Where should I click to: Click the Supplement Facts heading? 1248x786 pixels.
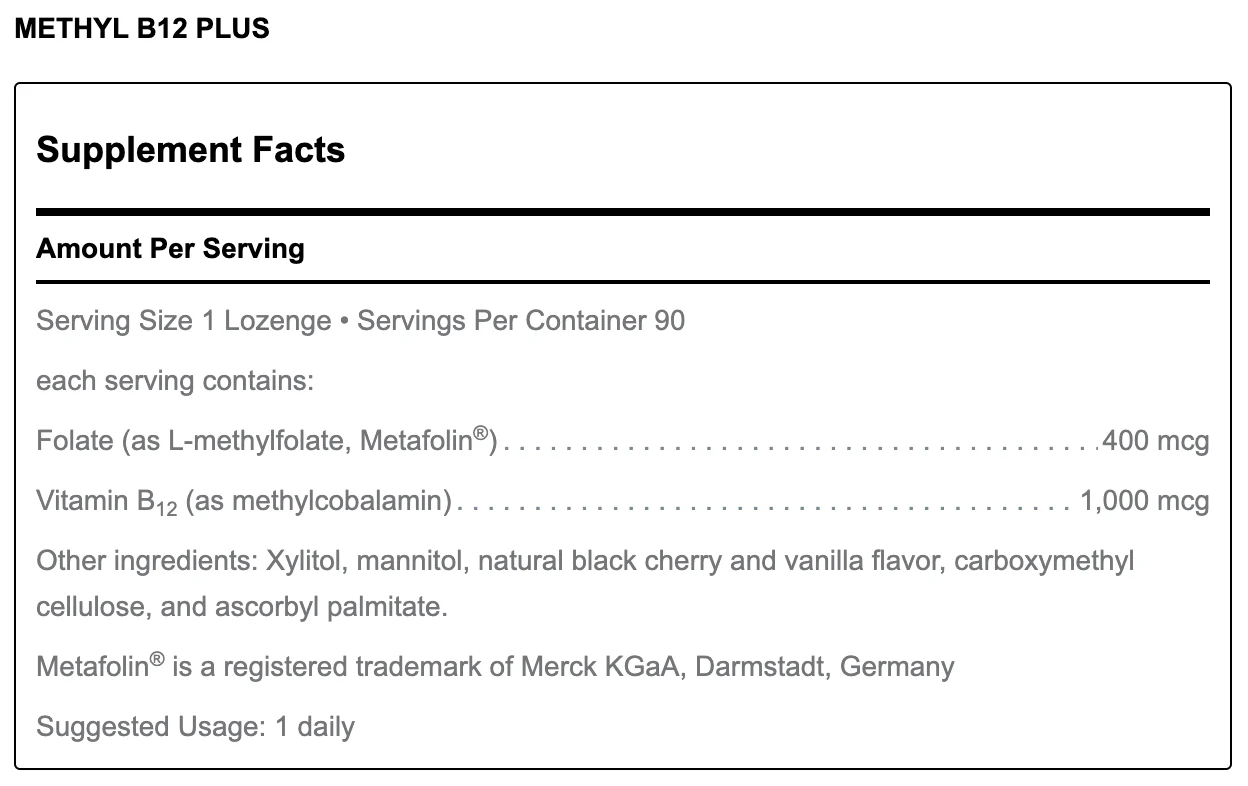[x=190, y=150]
